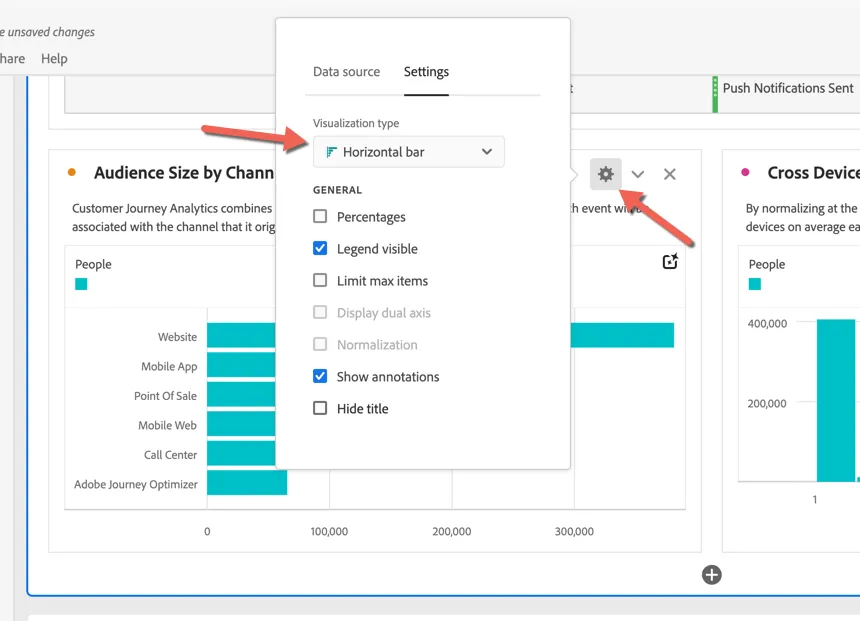Tick the Limit max items checkbox
The width and height of the screenshot is (860, 621).
point(320,280)
